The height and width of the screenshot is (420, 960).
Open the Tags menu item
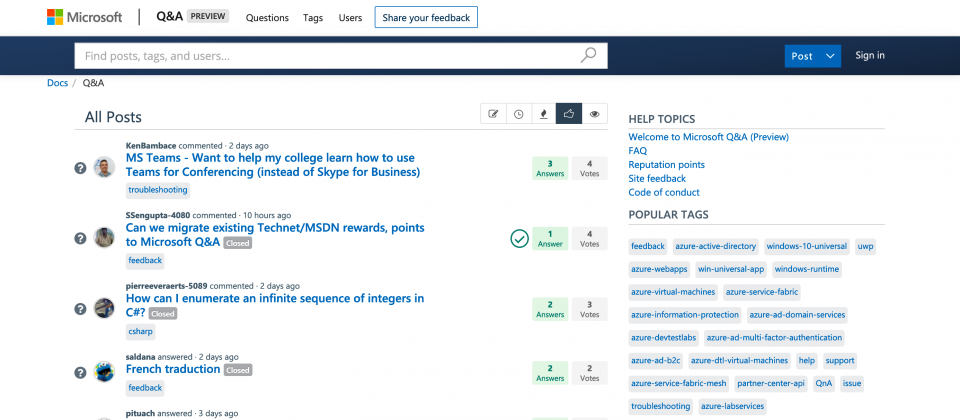[x=313, y=18]
